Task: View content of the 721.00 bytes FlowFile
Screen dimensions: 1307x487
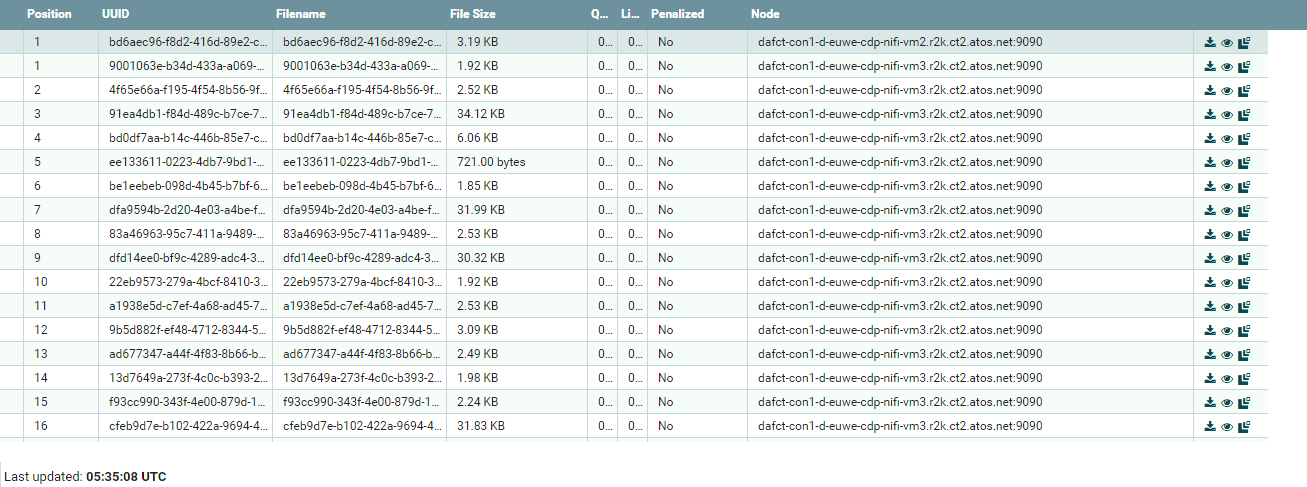Action: pos(1227,163)
